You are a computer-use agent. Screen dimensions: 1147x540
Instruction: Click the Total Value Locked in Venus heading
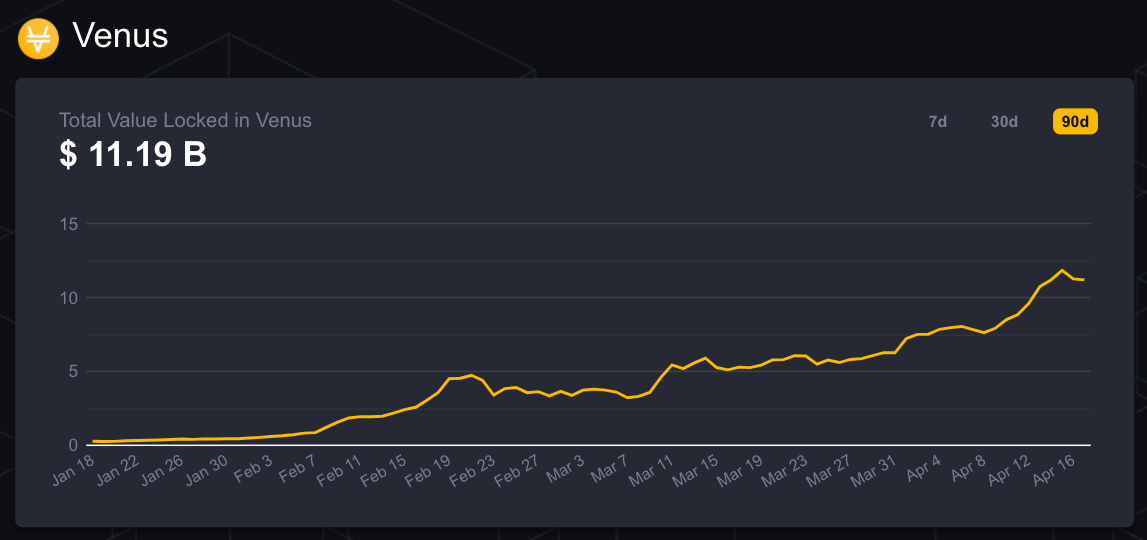tap(185, 121)
